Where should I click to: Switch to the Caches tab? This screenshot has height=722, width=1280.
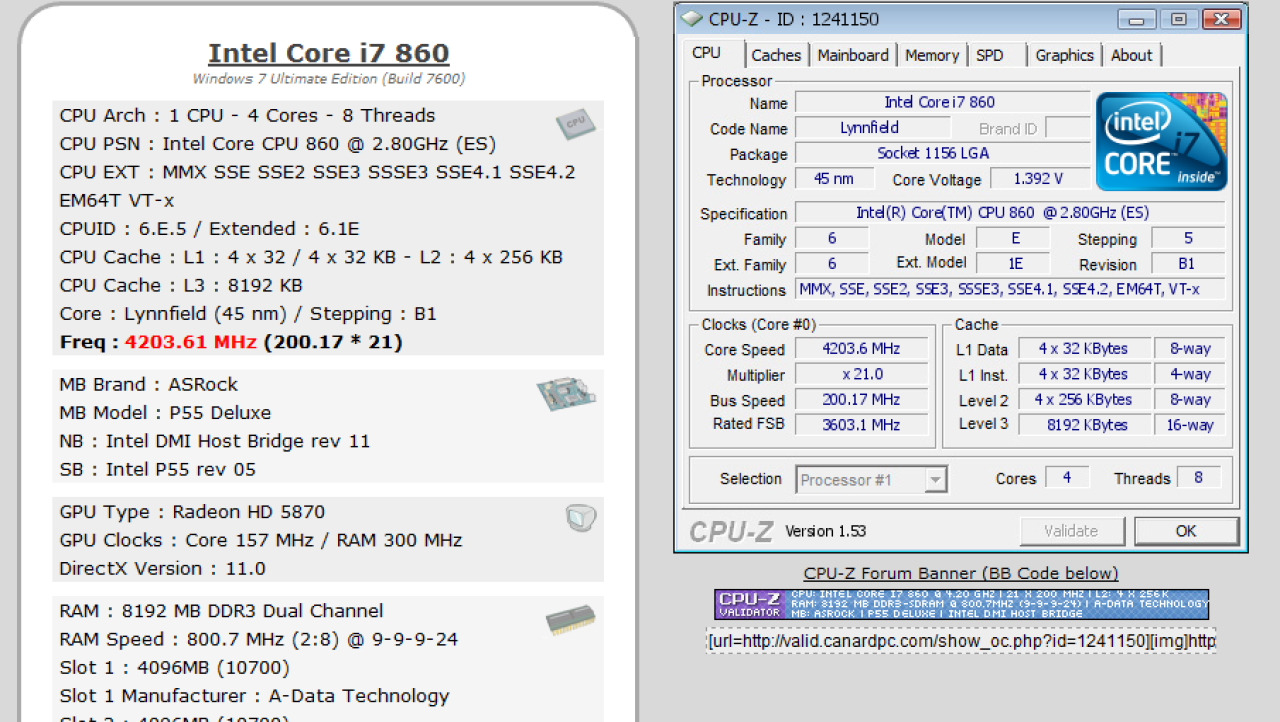coord(776,55)
